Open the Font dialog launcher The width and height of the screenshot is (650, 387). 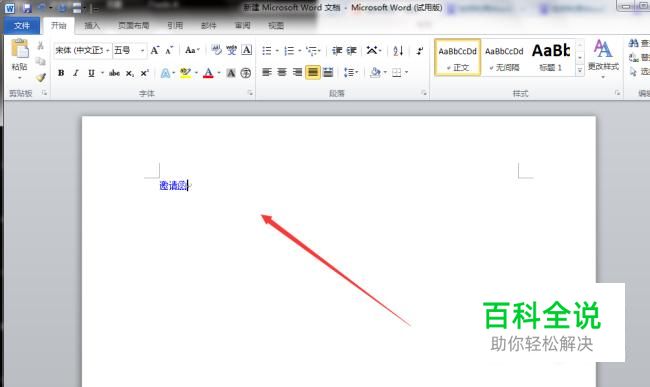point(250,93)
